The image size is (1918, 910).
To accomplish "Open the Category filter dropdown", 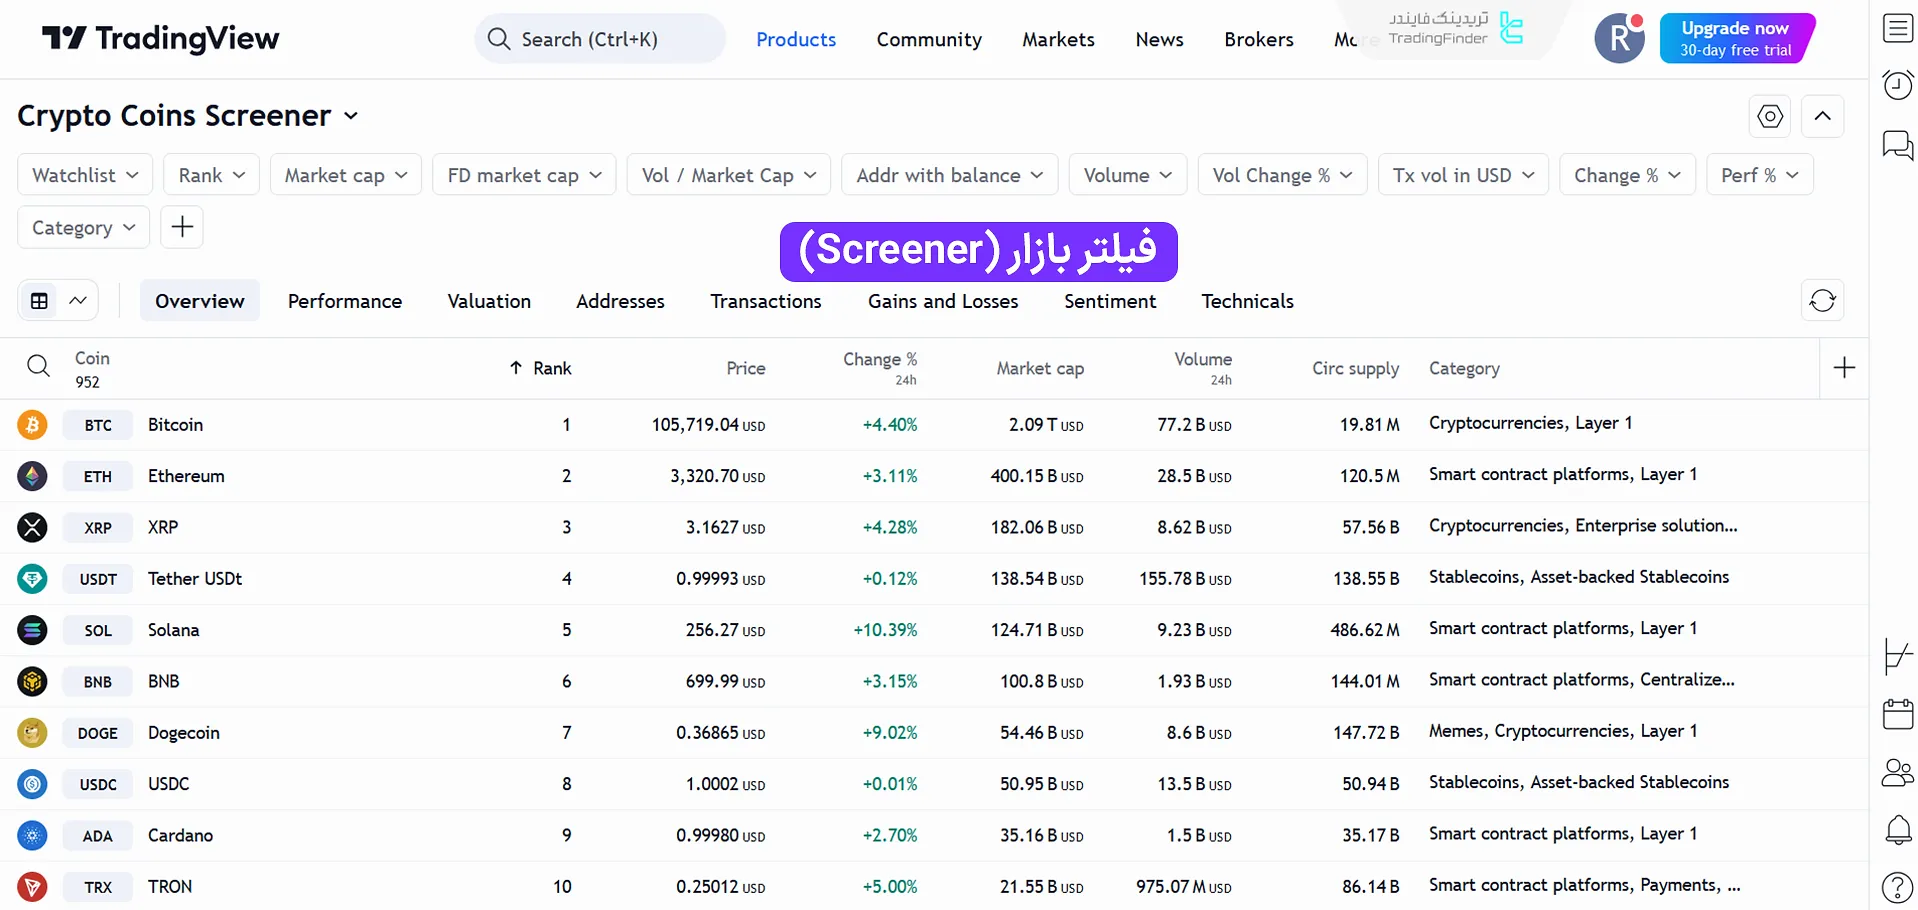I will (83, 227).
